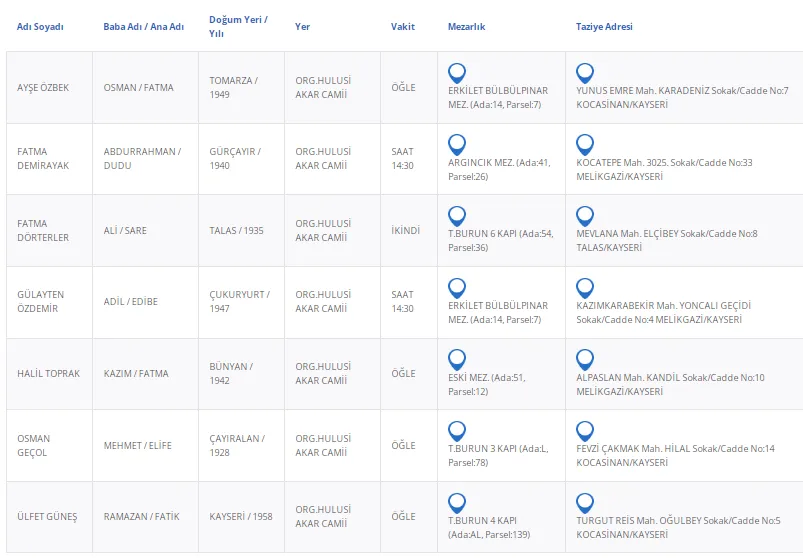Click cemetery location pin for Fatma Demirayak

pos(457,144)
